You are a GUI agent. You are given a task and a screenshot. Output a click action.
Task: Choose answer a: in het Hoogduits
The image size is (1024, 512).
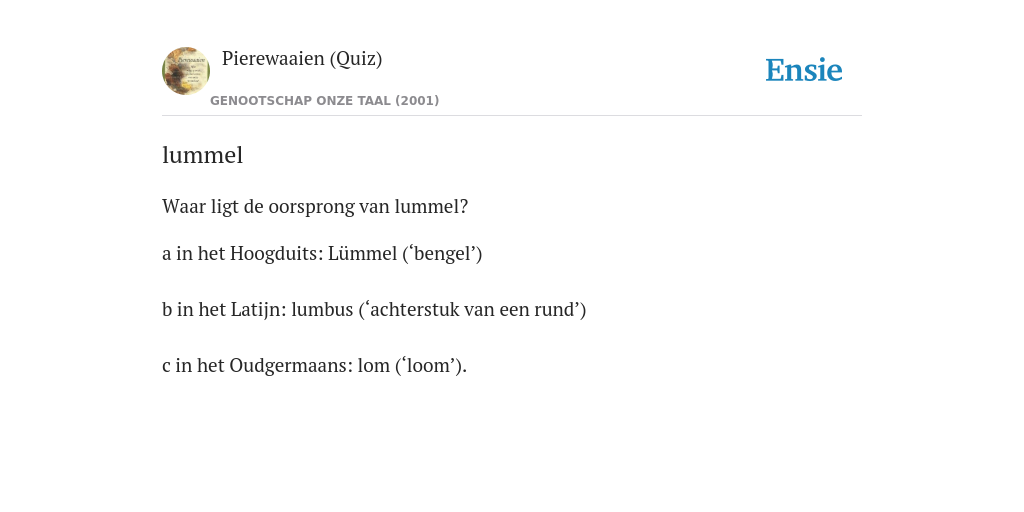(x=322, y=253)
